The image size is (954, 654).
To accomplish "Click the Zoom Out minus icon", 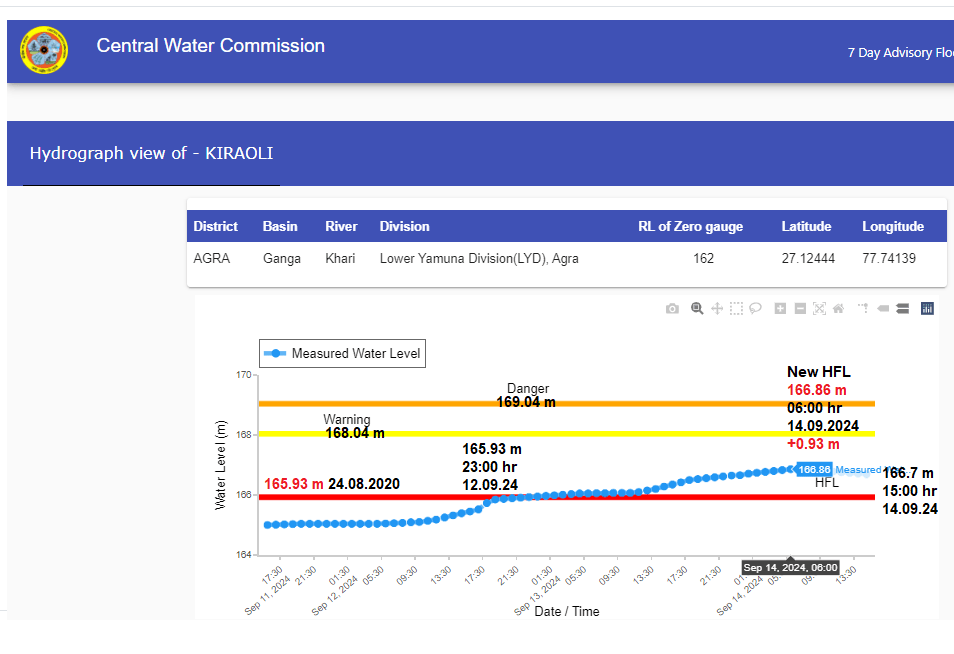I will 800,309.
